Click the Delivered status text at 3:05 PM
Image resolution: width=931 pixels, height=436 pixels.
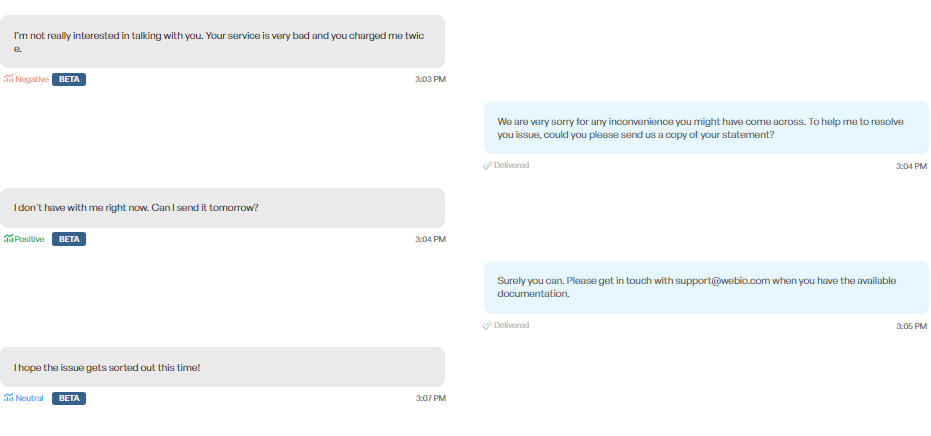click(x=511, y=325)
